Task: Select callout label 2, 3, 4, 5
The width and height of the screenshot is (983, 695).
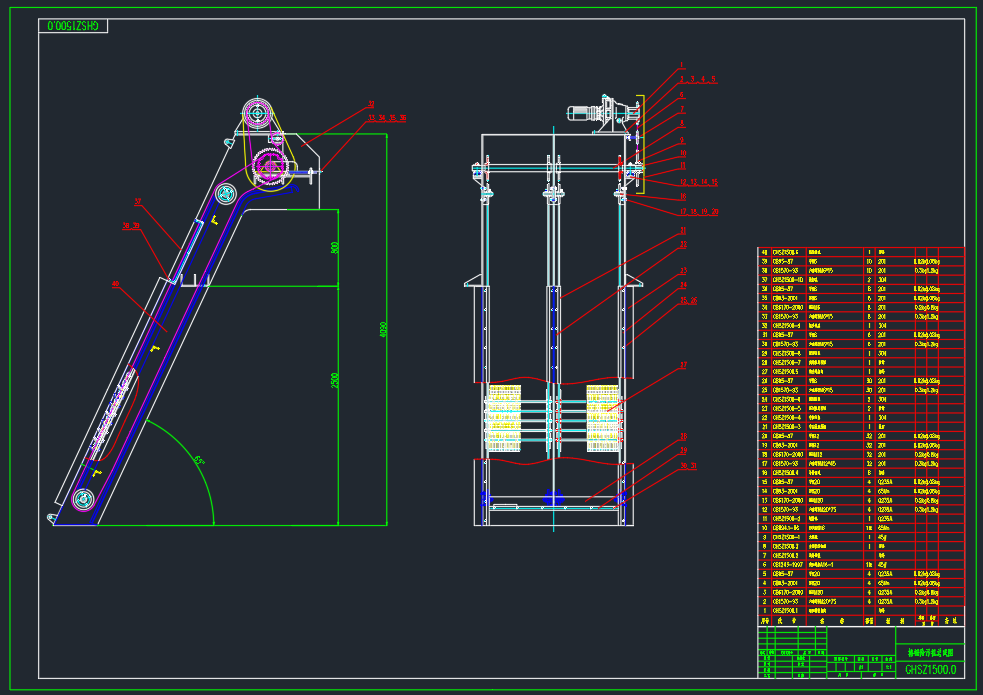Action: pyautogui.click(x=698, y=80)
